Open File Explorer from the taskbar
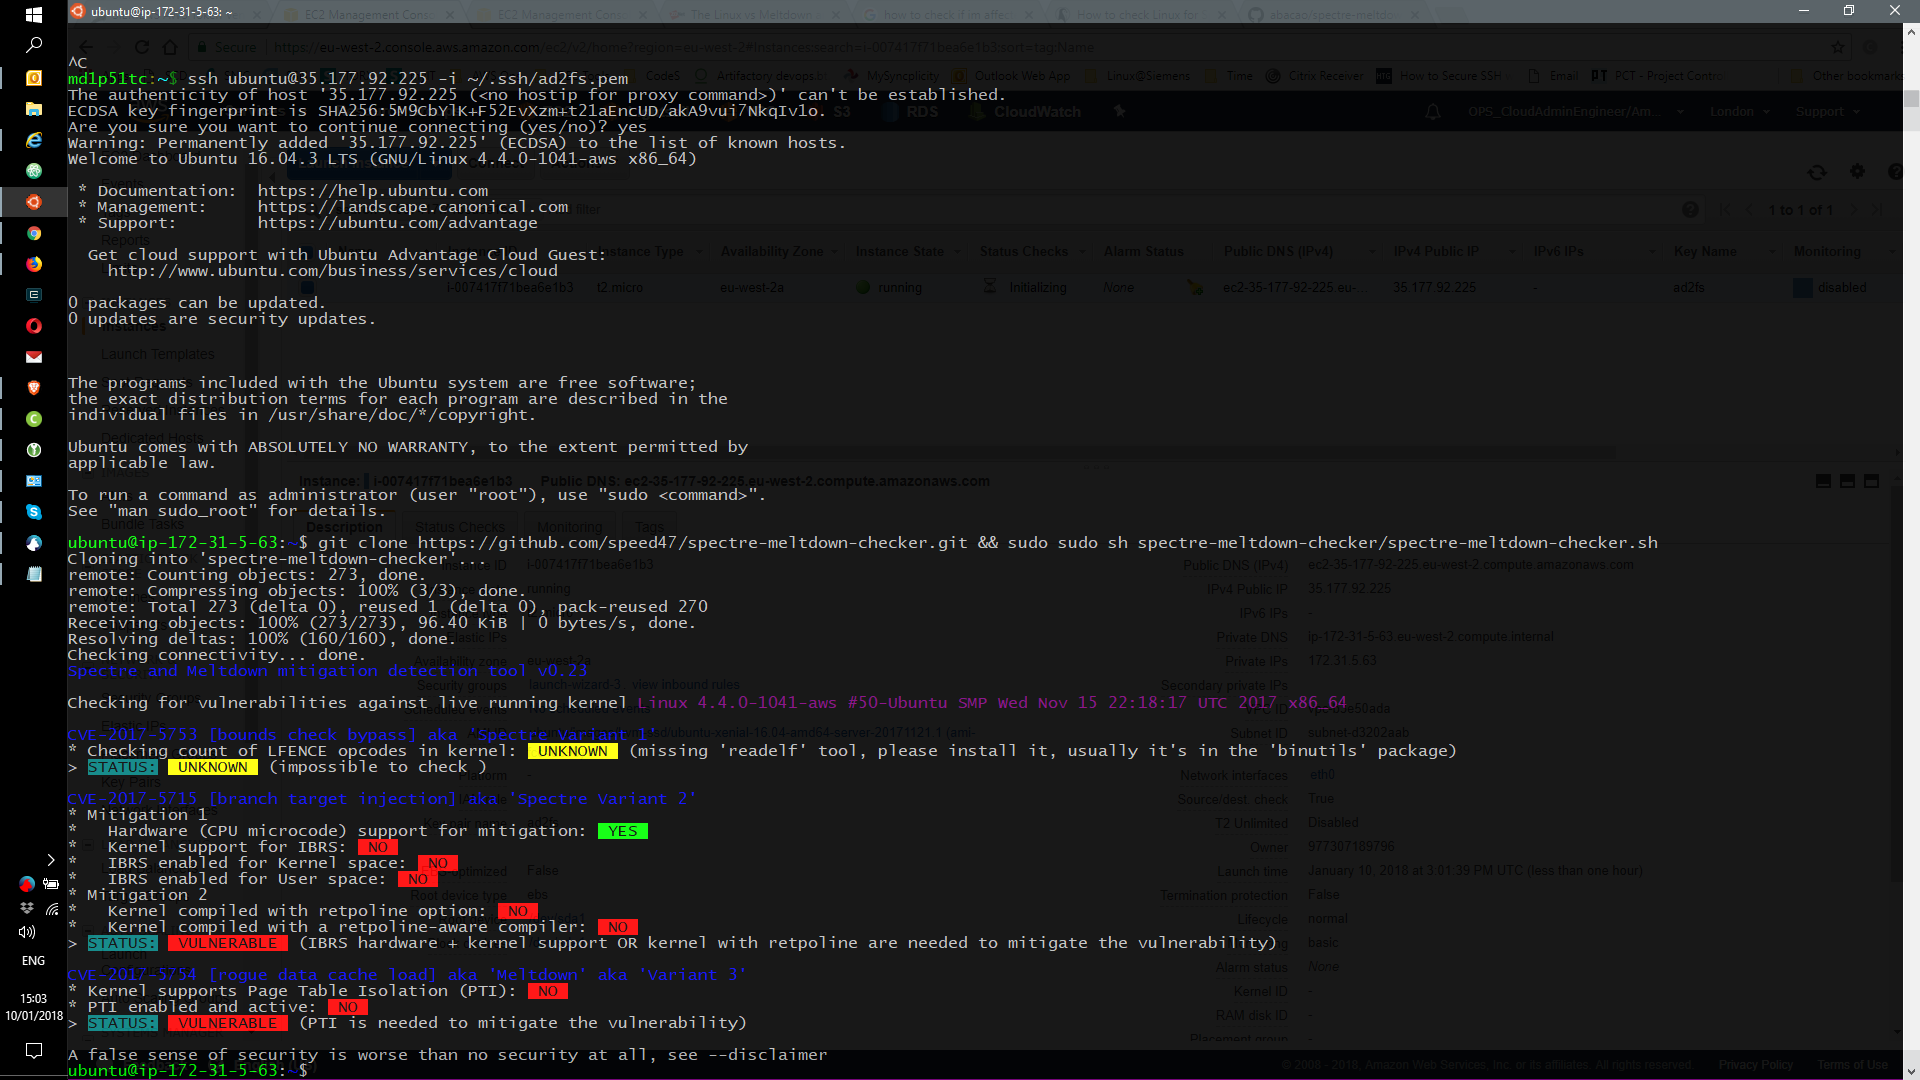 tap(33, 109)
